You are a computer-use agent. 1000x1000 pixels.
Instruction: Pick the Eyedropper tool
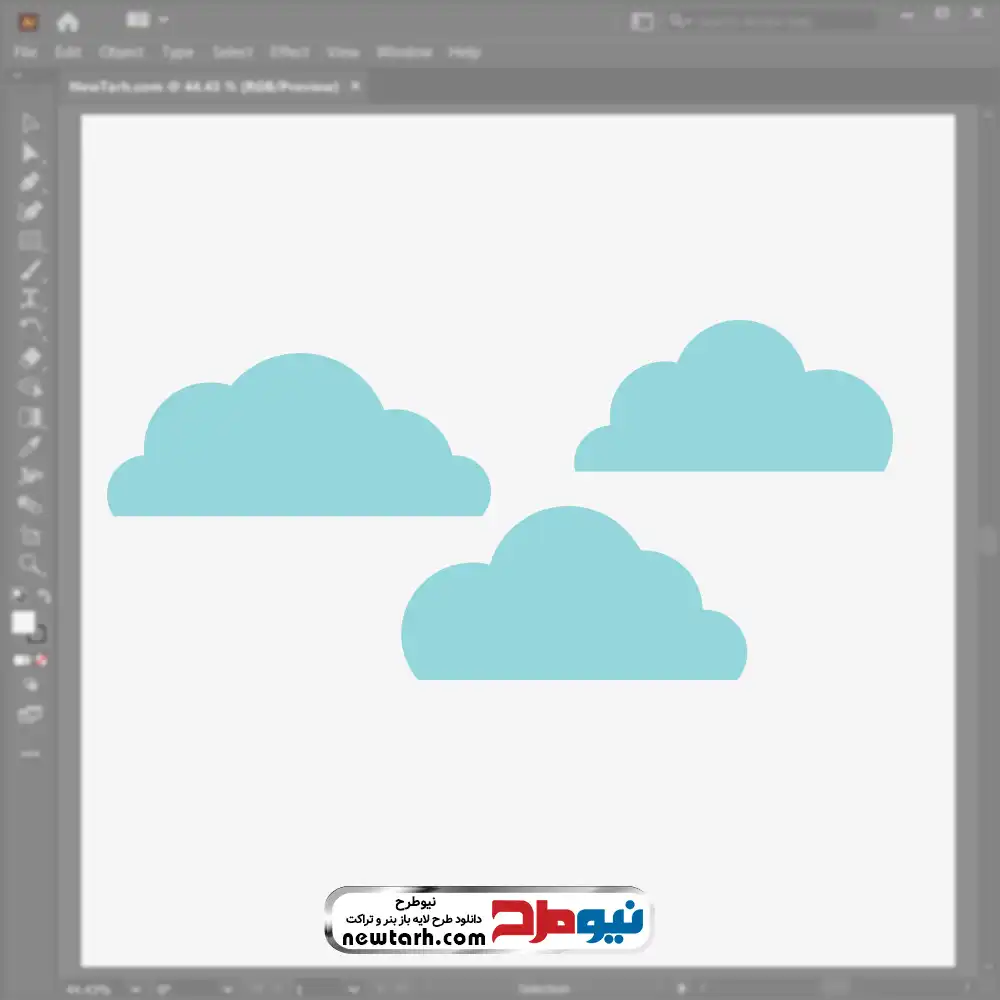pos(30,446)
